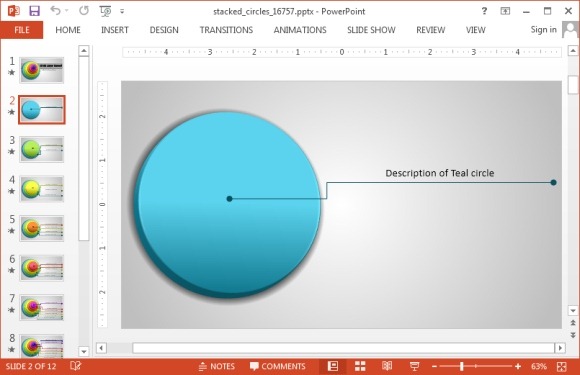Switch to the INSERT tab
Screen dimensions: 580x375
(x=115, y=30)
